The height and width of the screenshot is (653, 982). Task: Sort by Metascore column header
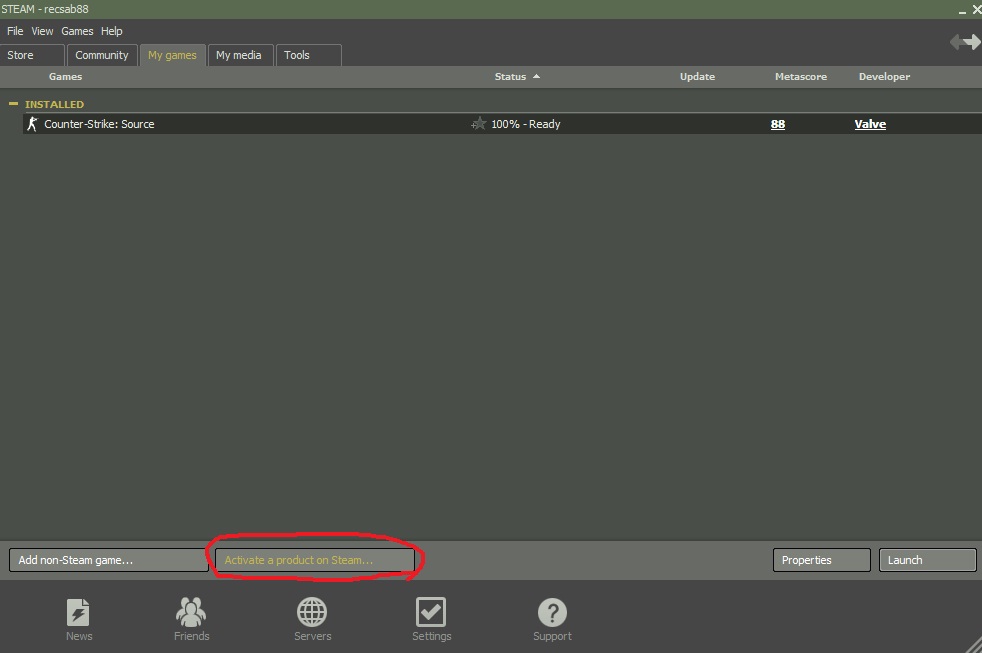pos(800,76)
